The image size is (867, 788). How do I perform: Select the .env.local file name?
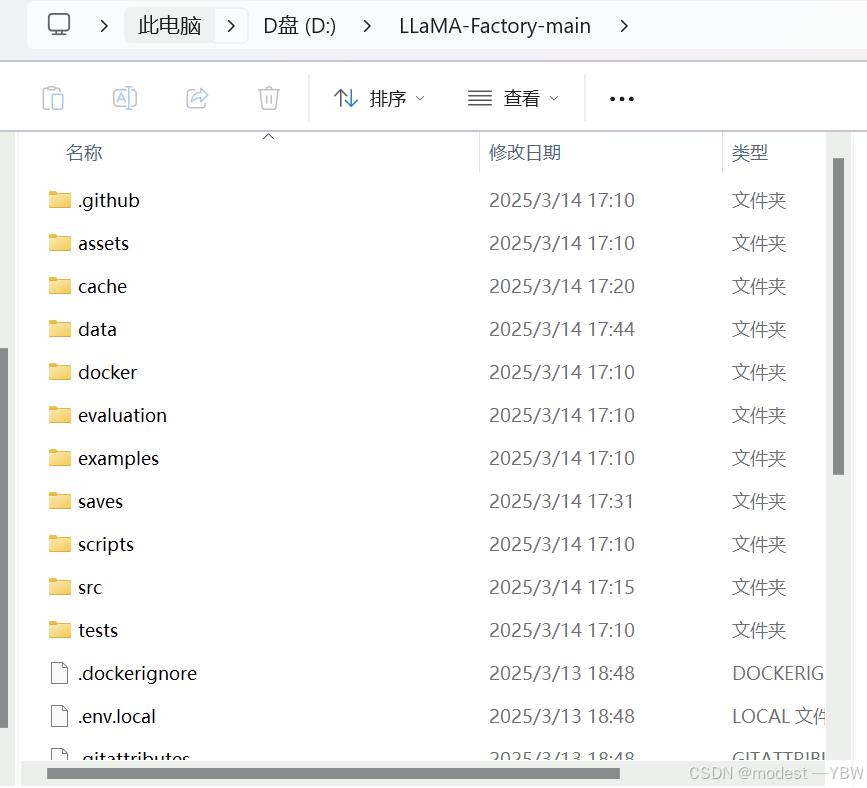117,717
